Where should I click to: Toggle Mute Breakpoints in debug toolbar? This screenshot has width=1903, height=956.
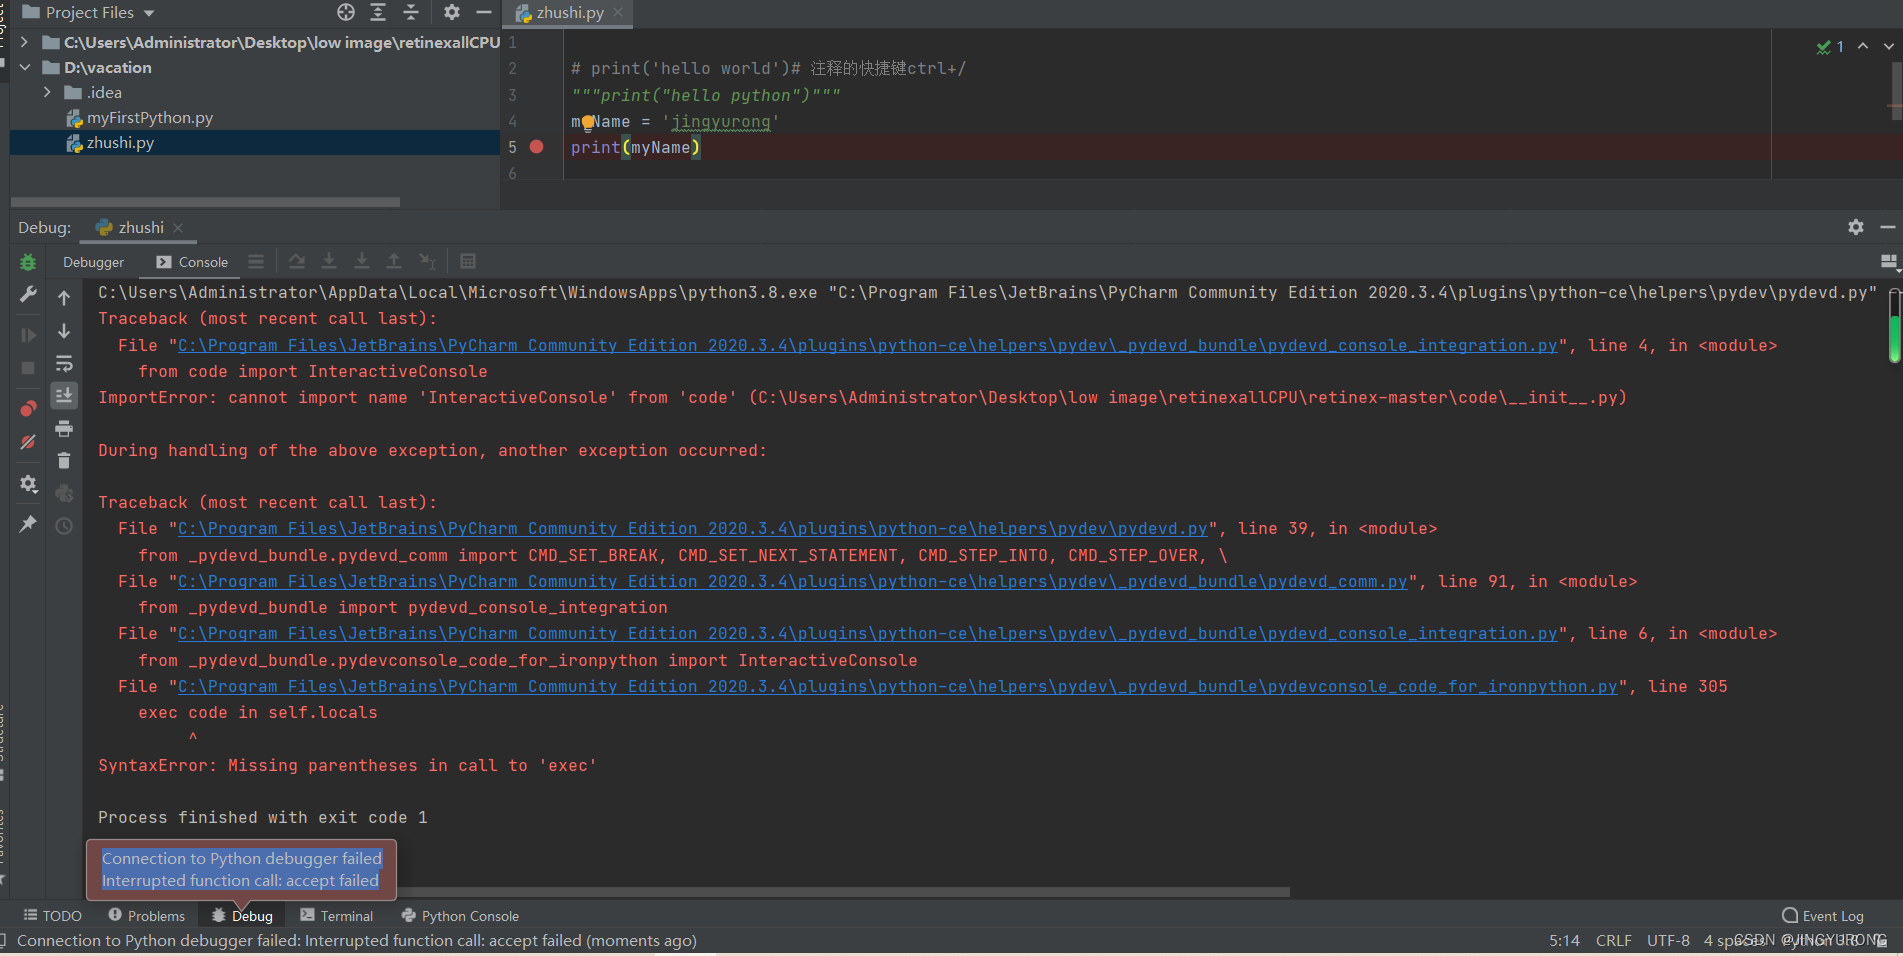pos(28,442)
